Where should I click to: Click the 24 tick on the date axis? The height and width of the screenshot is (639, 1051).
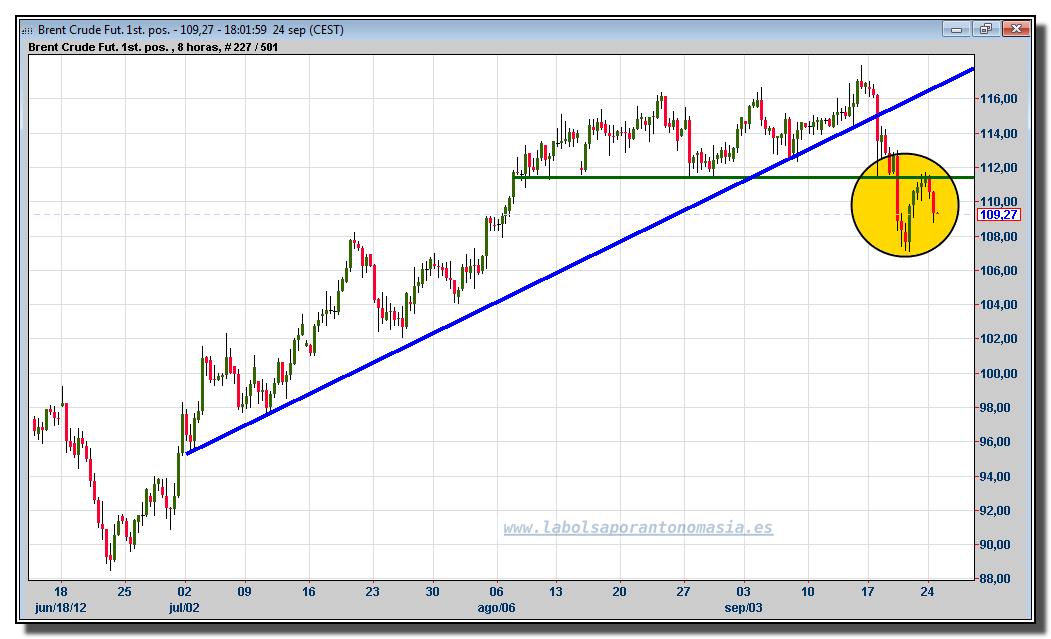[928, 592]
